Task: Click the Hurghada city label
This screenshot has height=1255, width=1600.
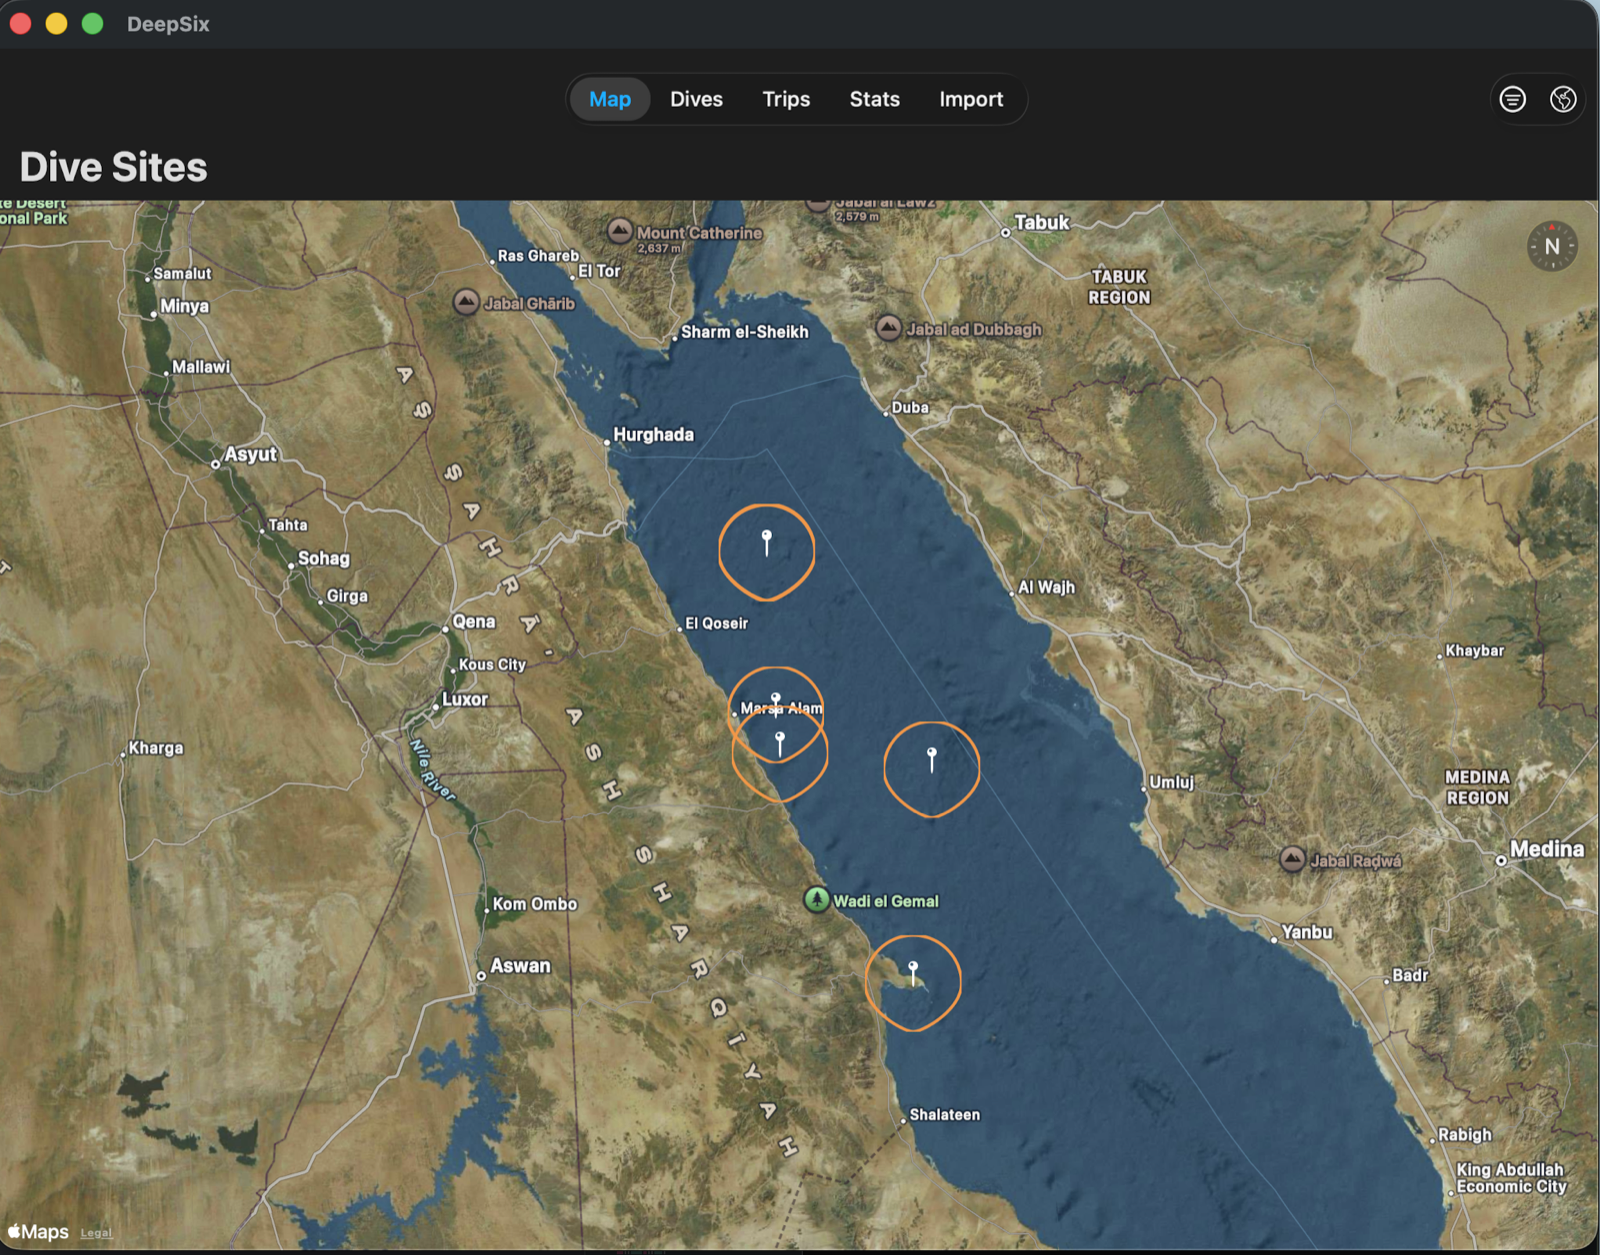Action: 653,434
